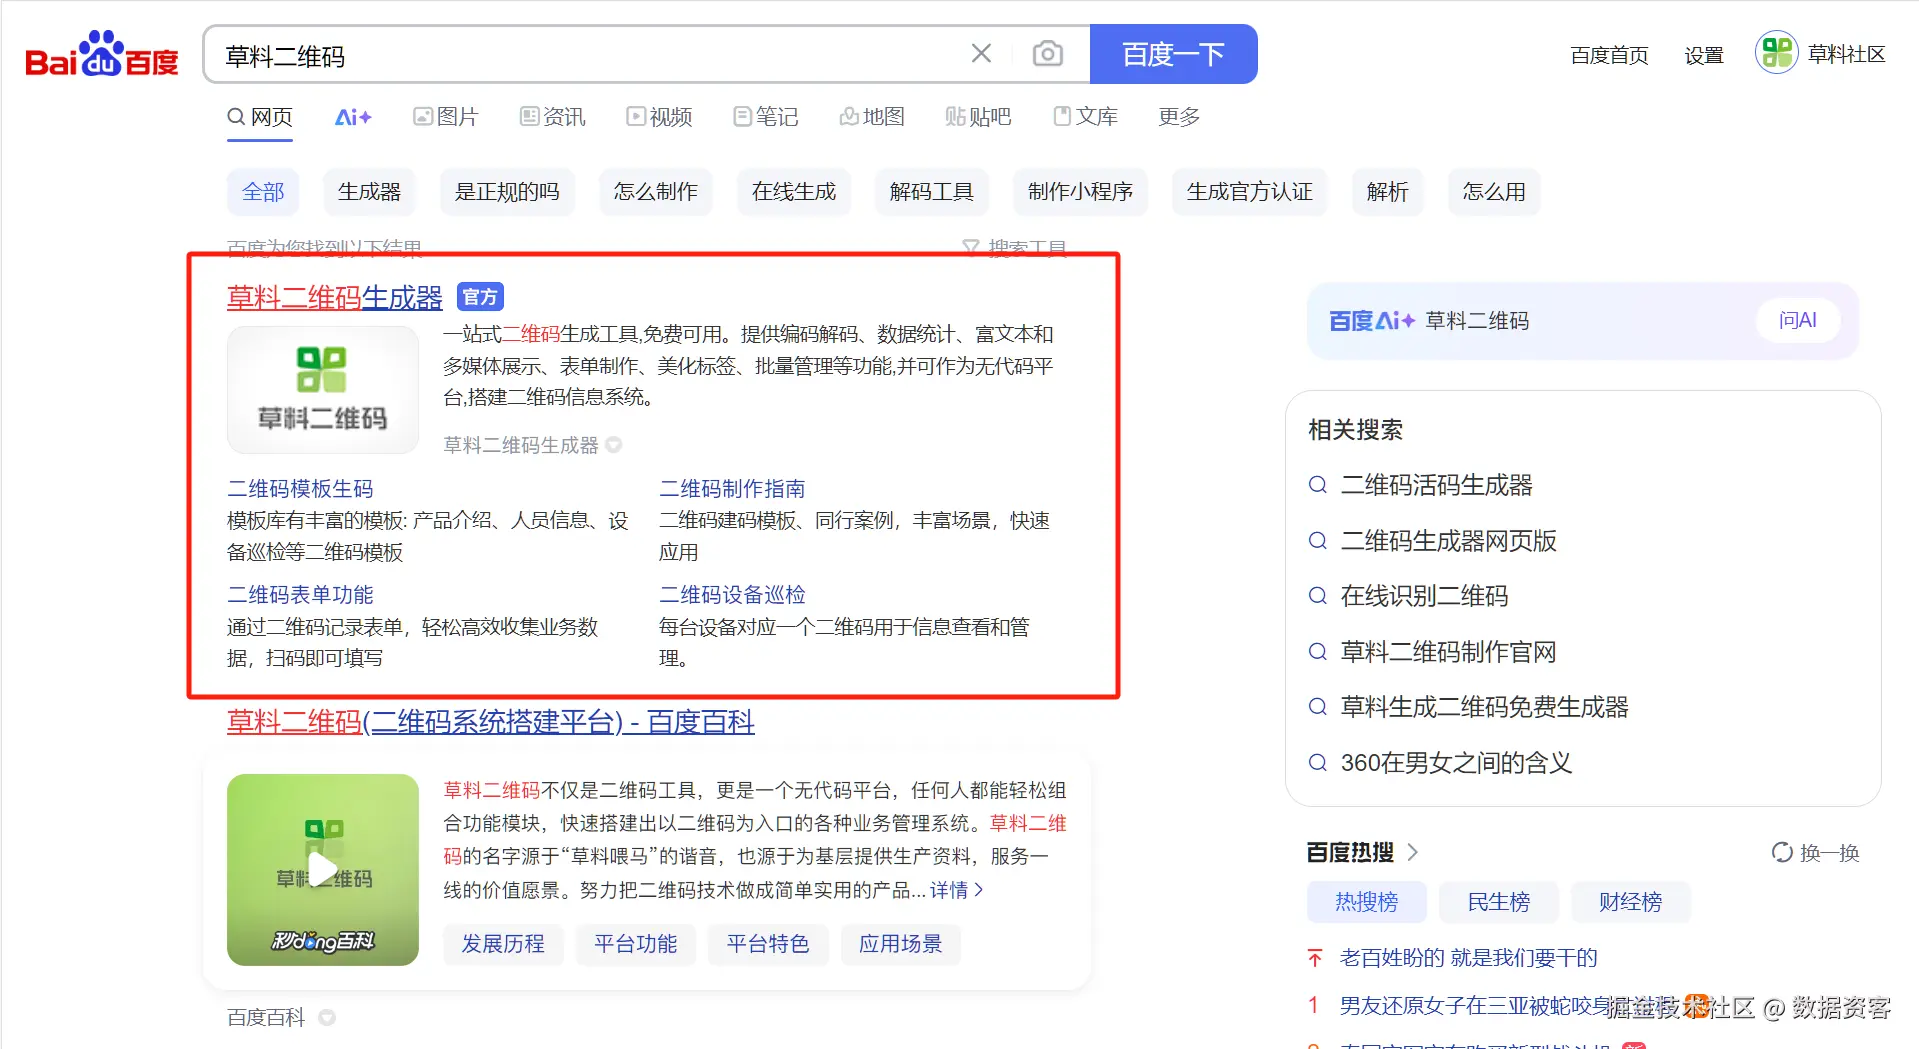Select the 生成官方认证 filter chip
This screenshot has width=1919, height=1049.
click(1249, 192)
